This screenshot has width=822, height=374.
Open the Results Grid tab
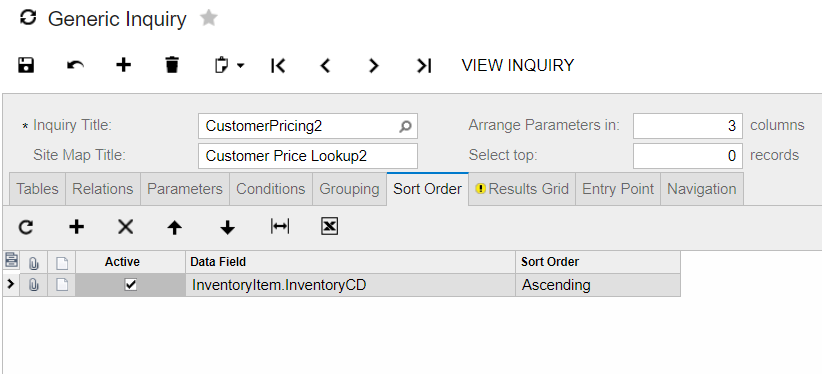522,189
